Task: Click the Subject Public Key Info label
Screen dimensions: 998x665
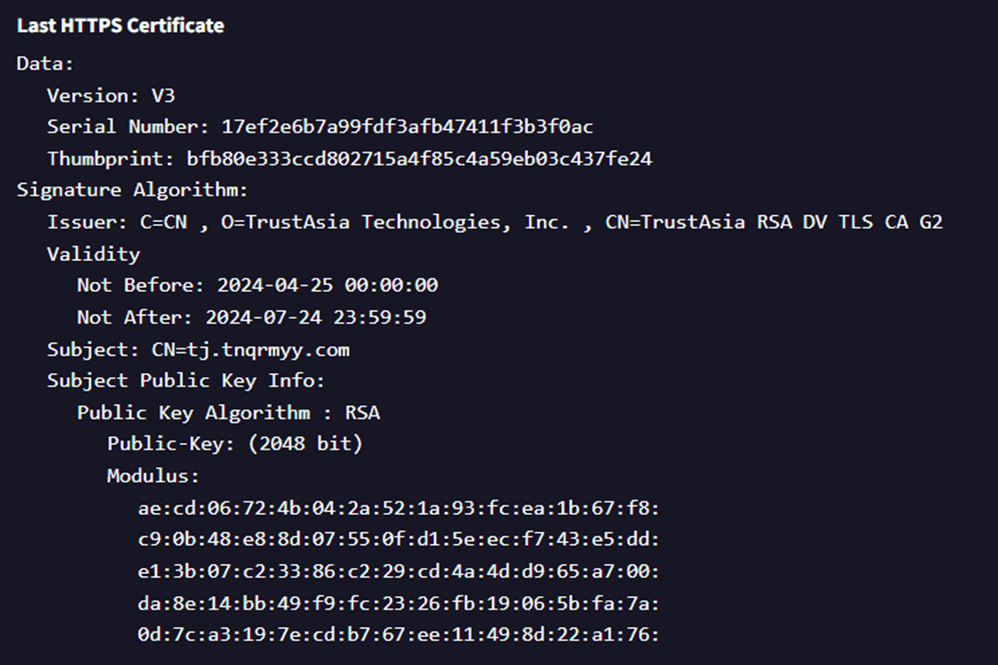Action: (186, 380)
